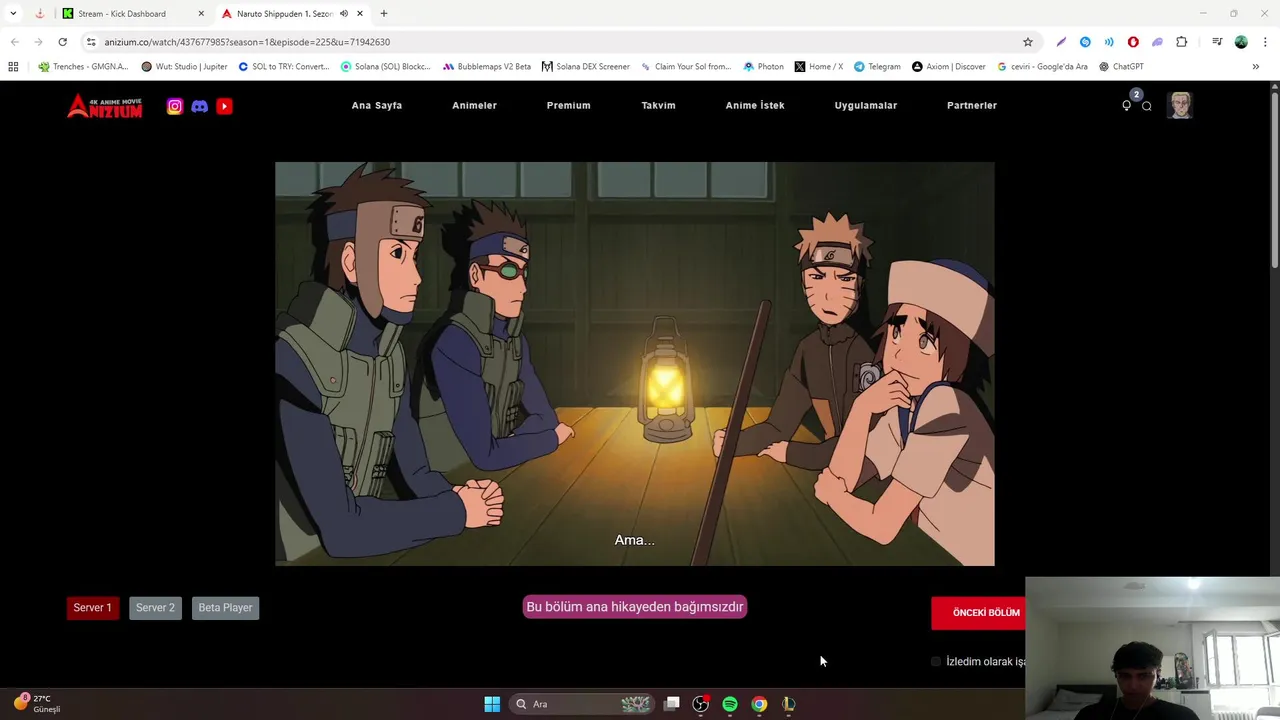Go to ÖNCEKİ BÖLÜM

(979, 613)
